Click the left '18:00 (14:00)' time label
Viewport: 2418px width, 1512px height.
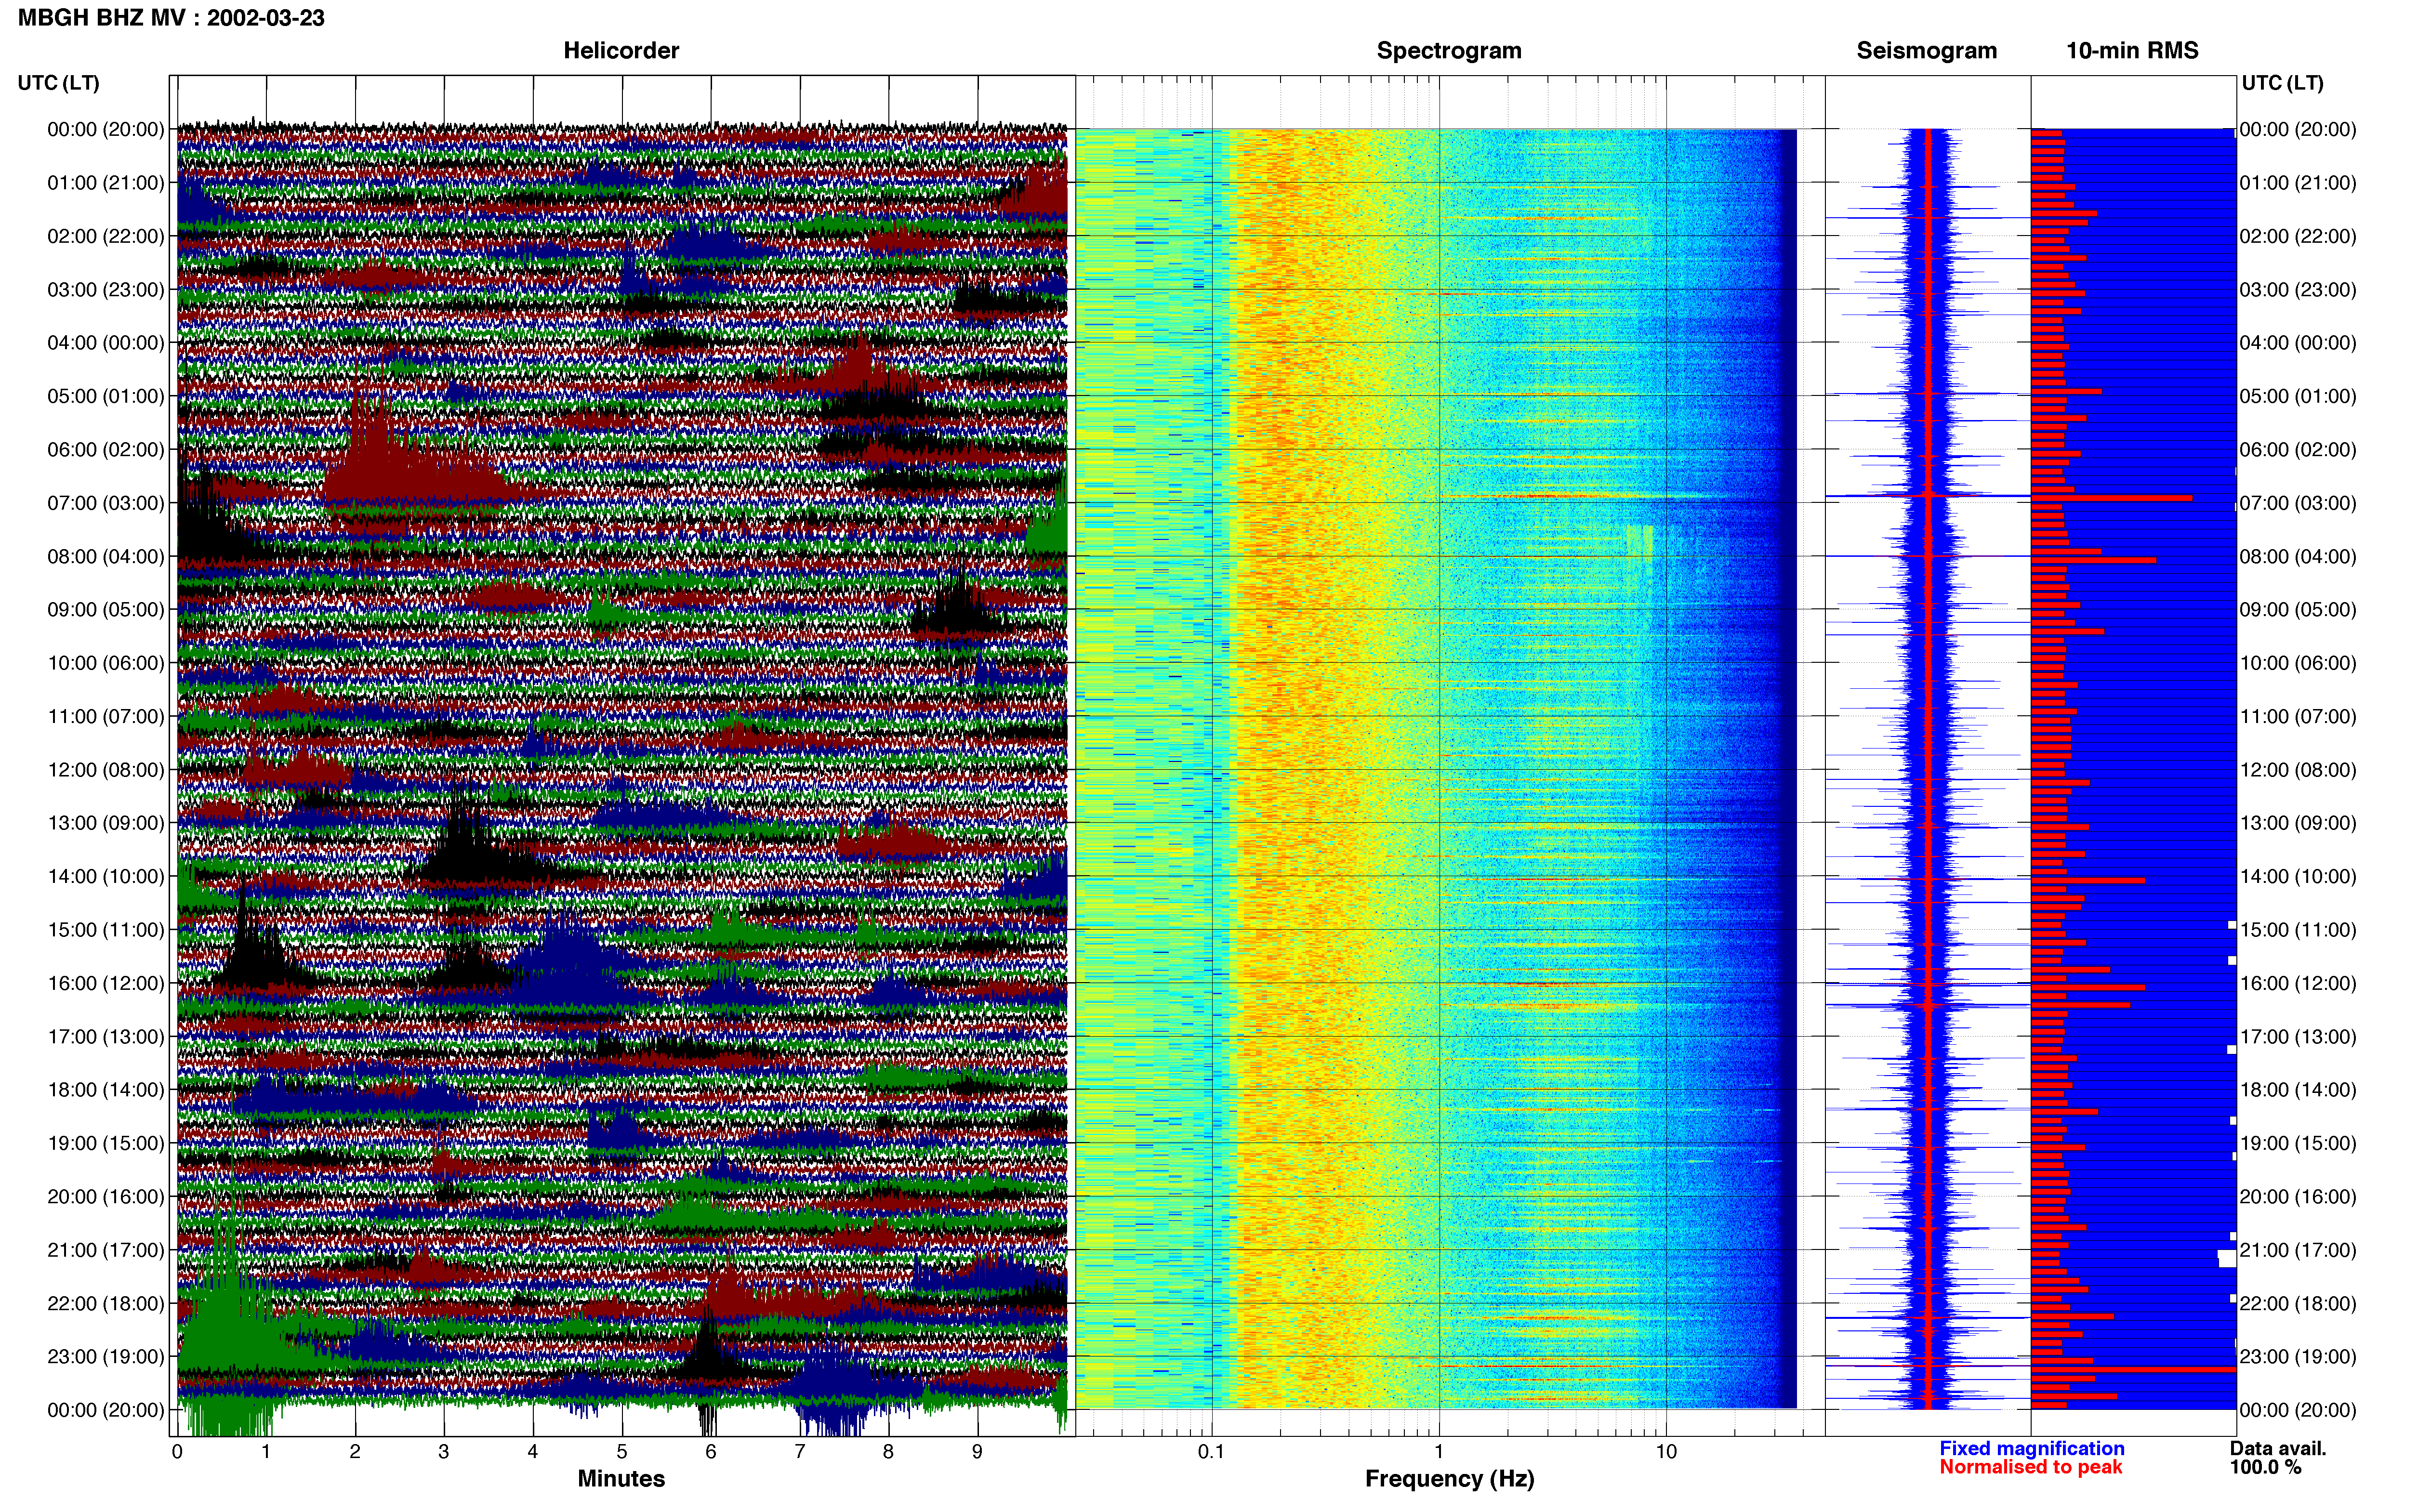(106, 1090)
